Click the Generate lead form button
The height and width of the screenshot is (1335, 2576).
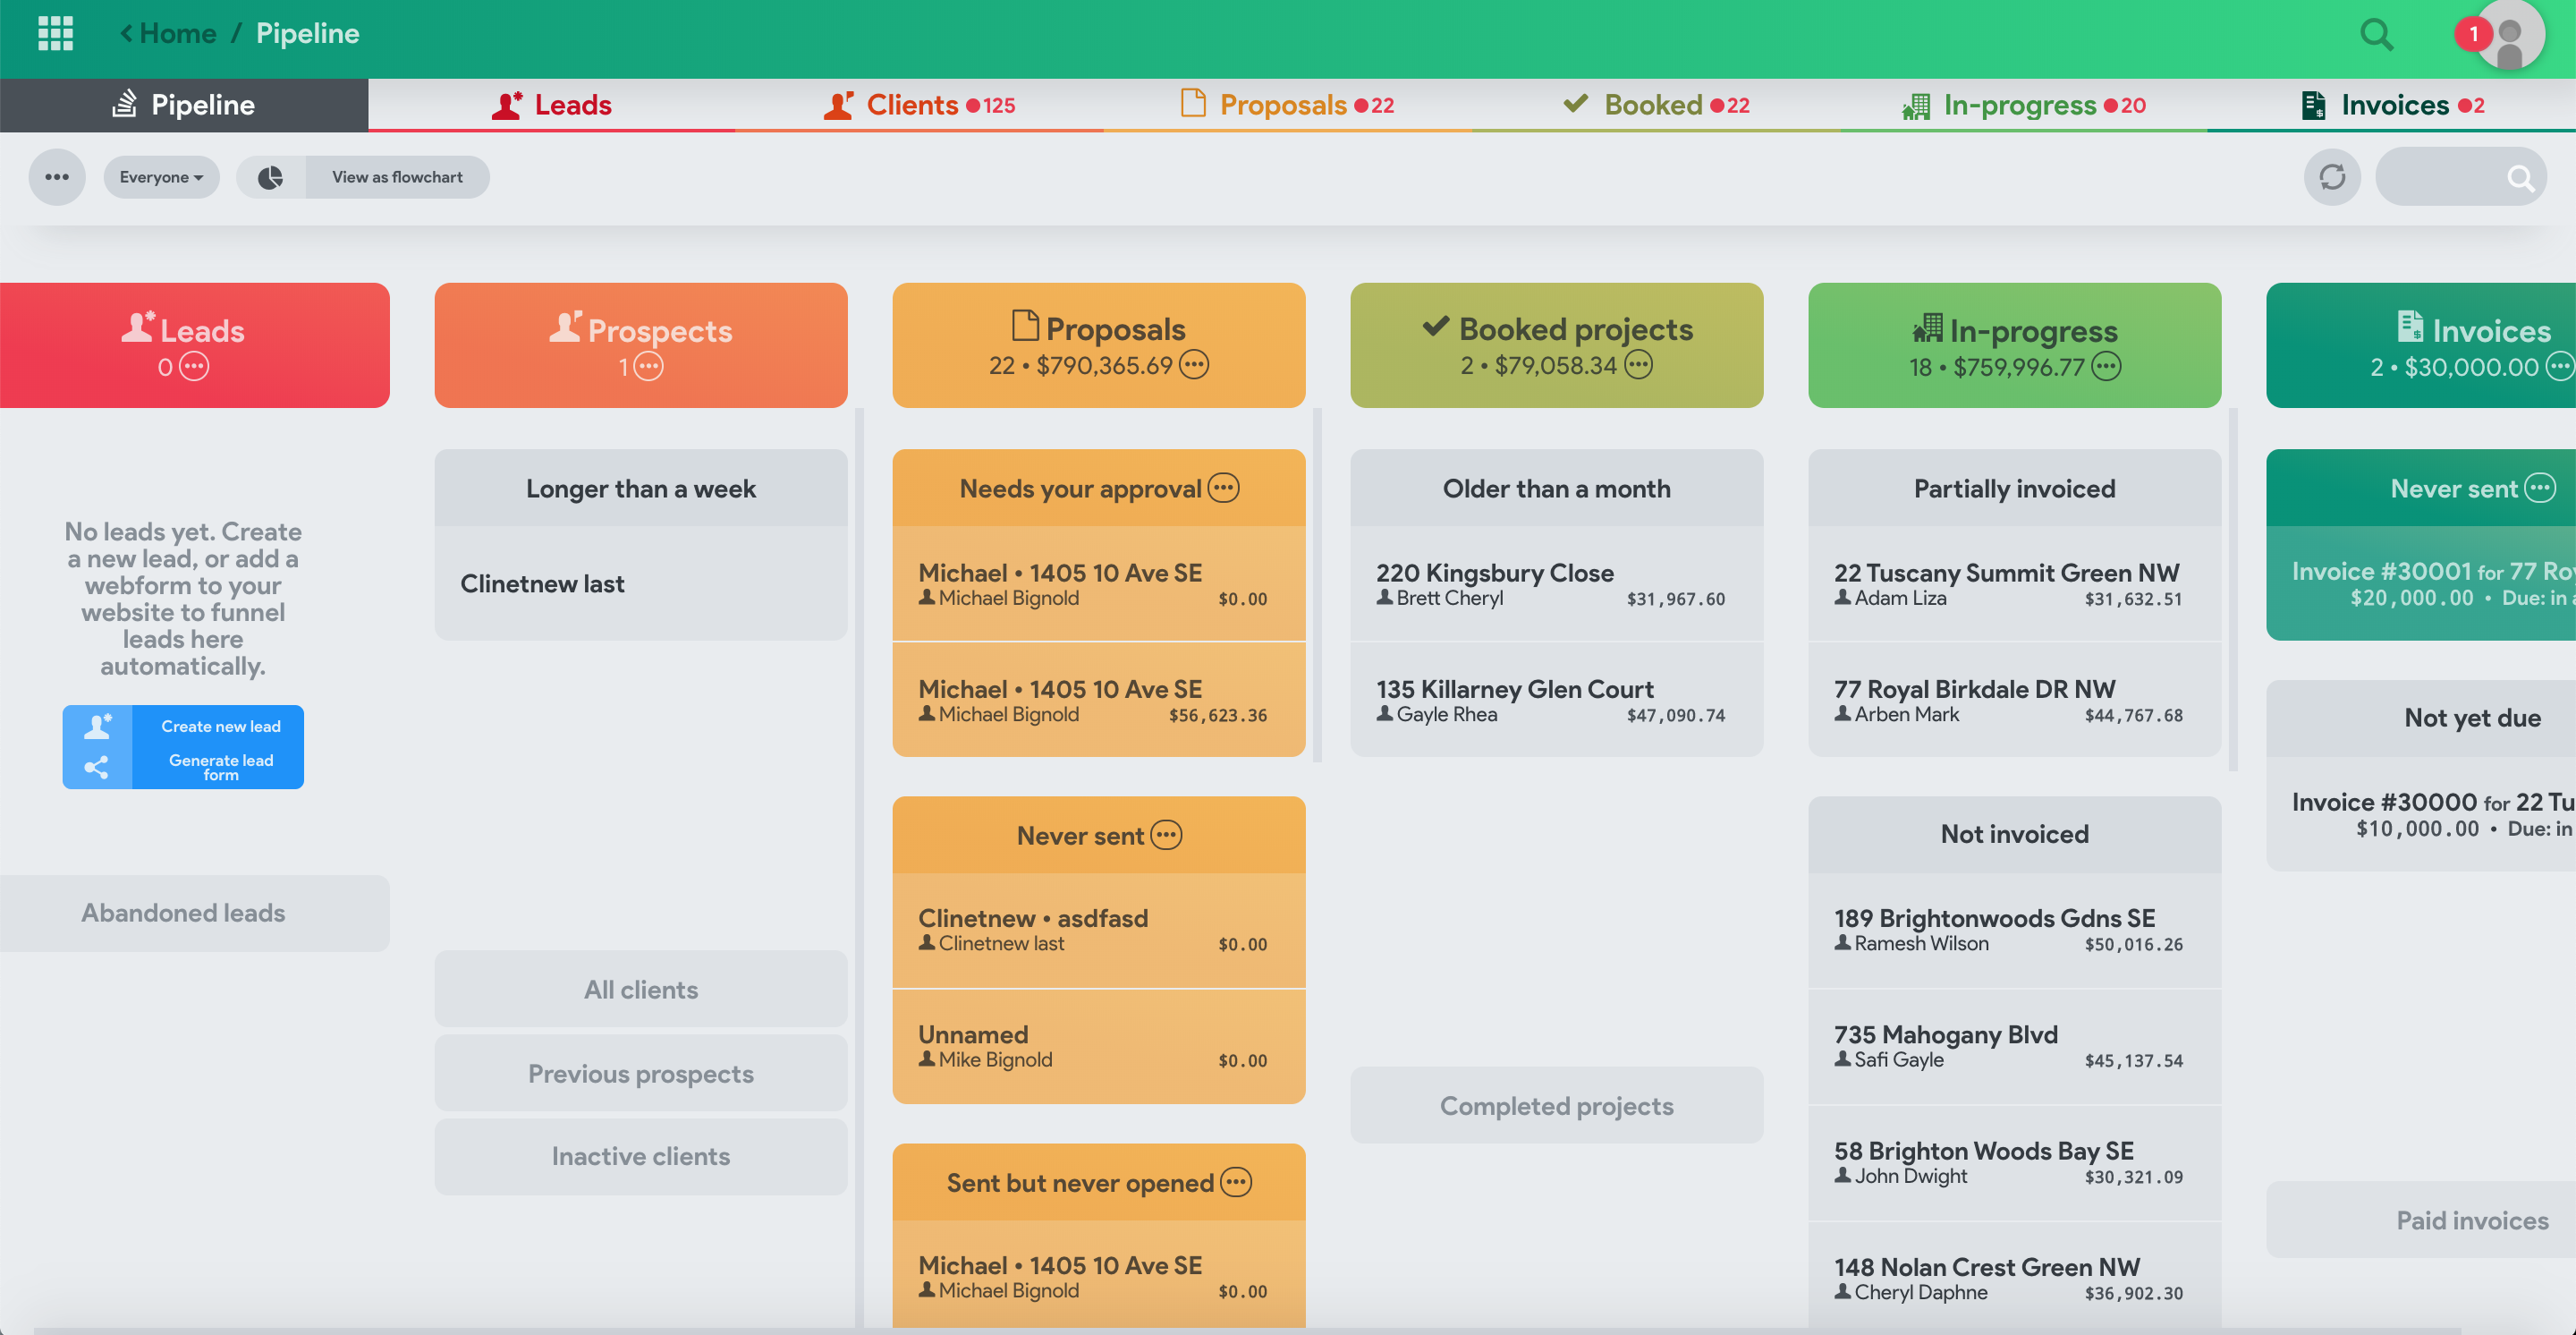coord(220,766)
